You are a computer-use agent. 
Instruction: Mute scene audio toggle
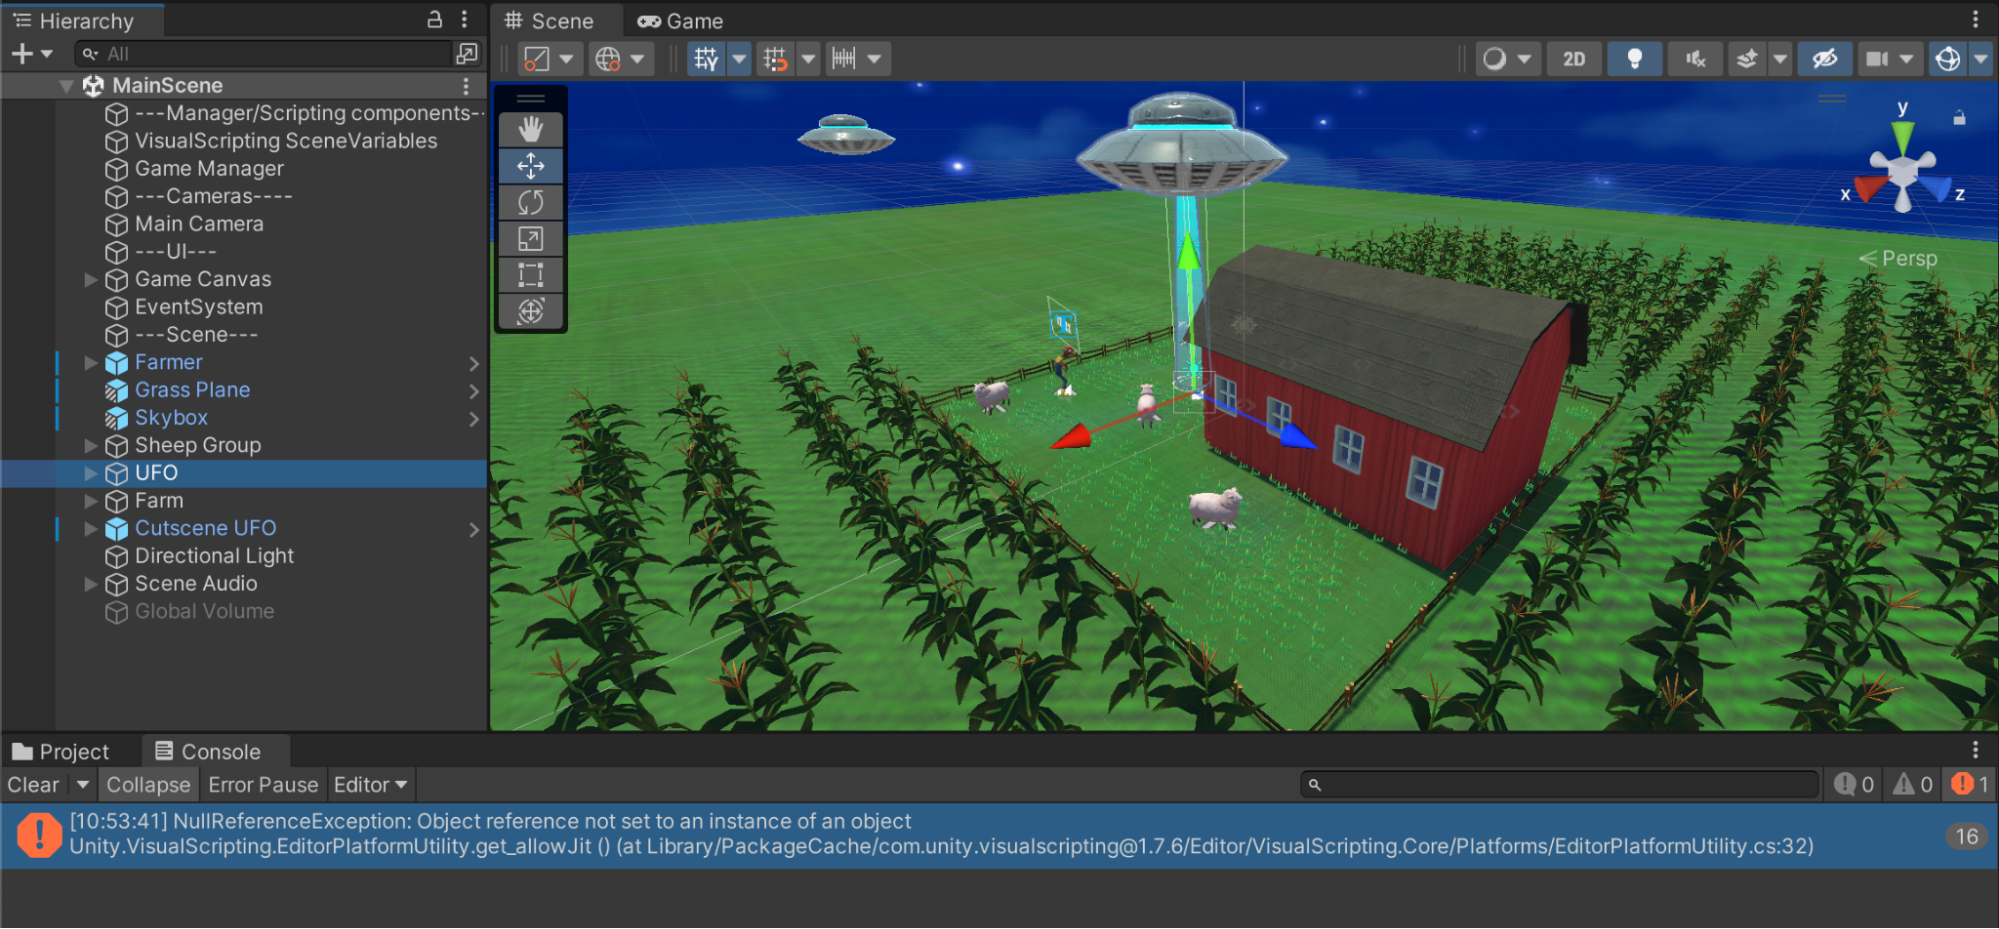click(1695, 59)
